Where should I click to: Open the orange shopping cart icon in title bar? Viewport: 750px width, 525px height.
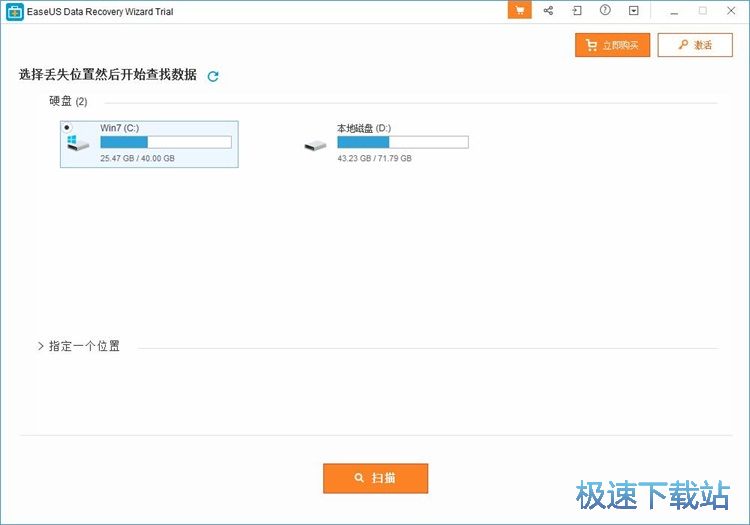(519, 10)
